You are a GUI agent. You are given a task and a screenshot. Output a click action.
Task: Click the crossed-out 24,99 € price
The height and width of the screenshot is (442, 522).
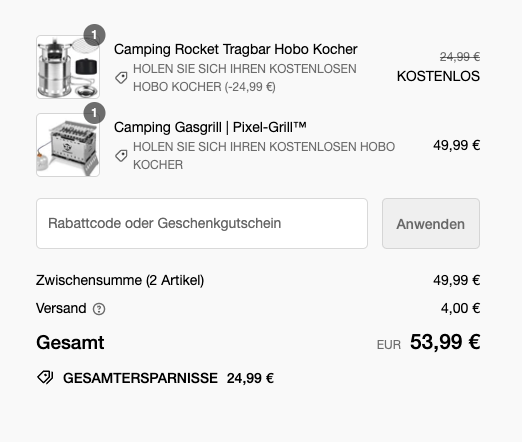[460, 57]
